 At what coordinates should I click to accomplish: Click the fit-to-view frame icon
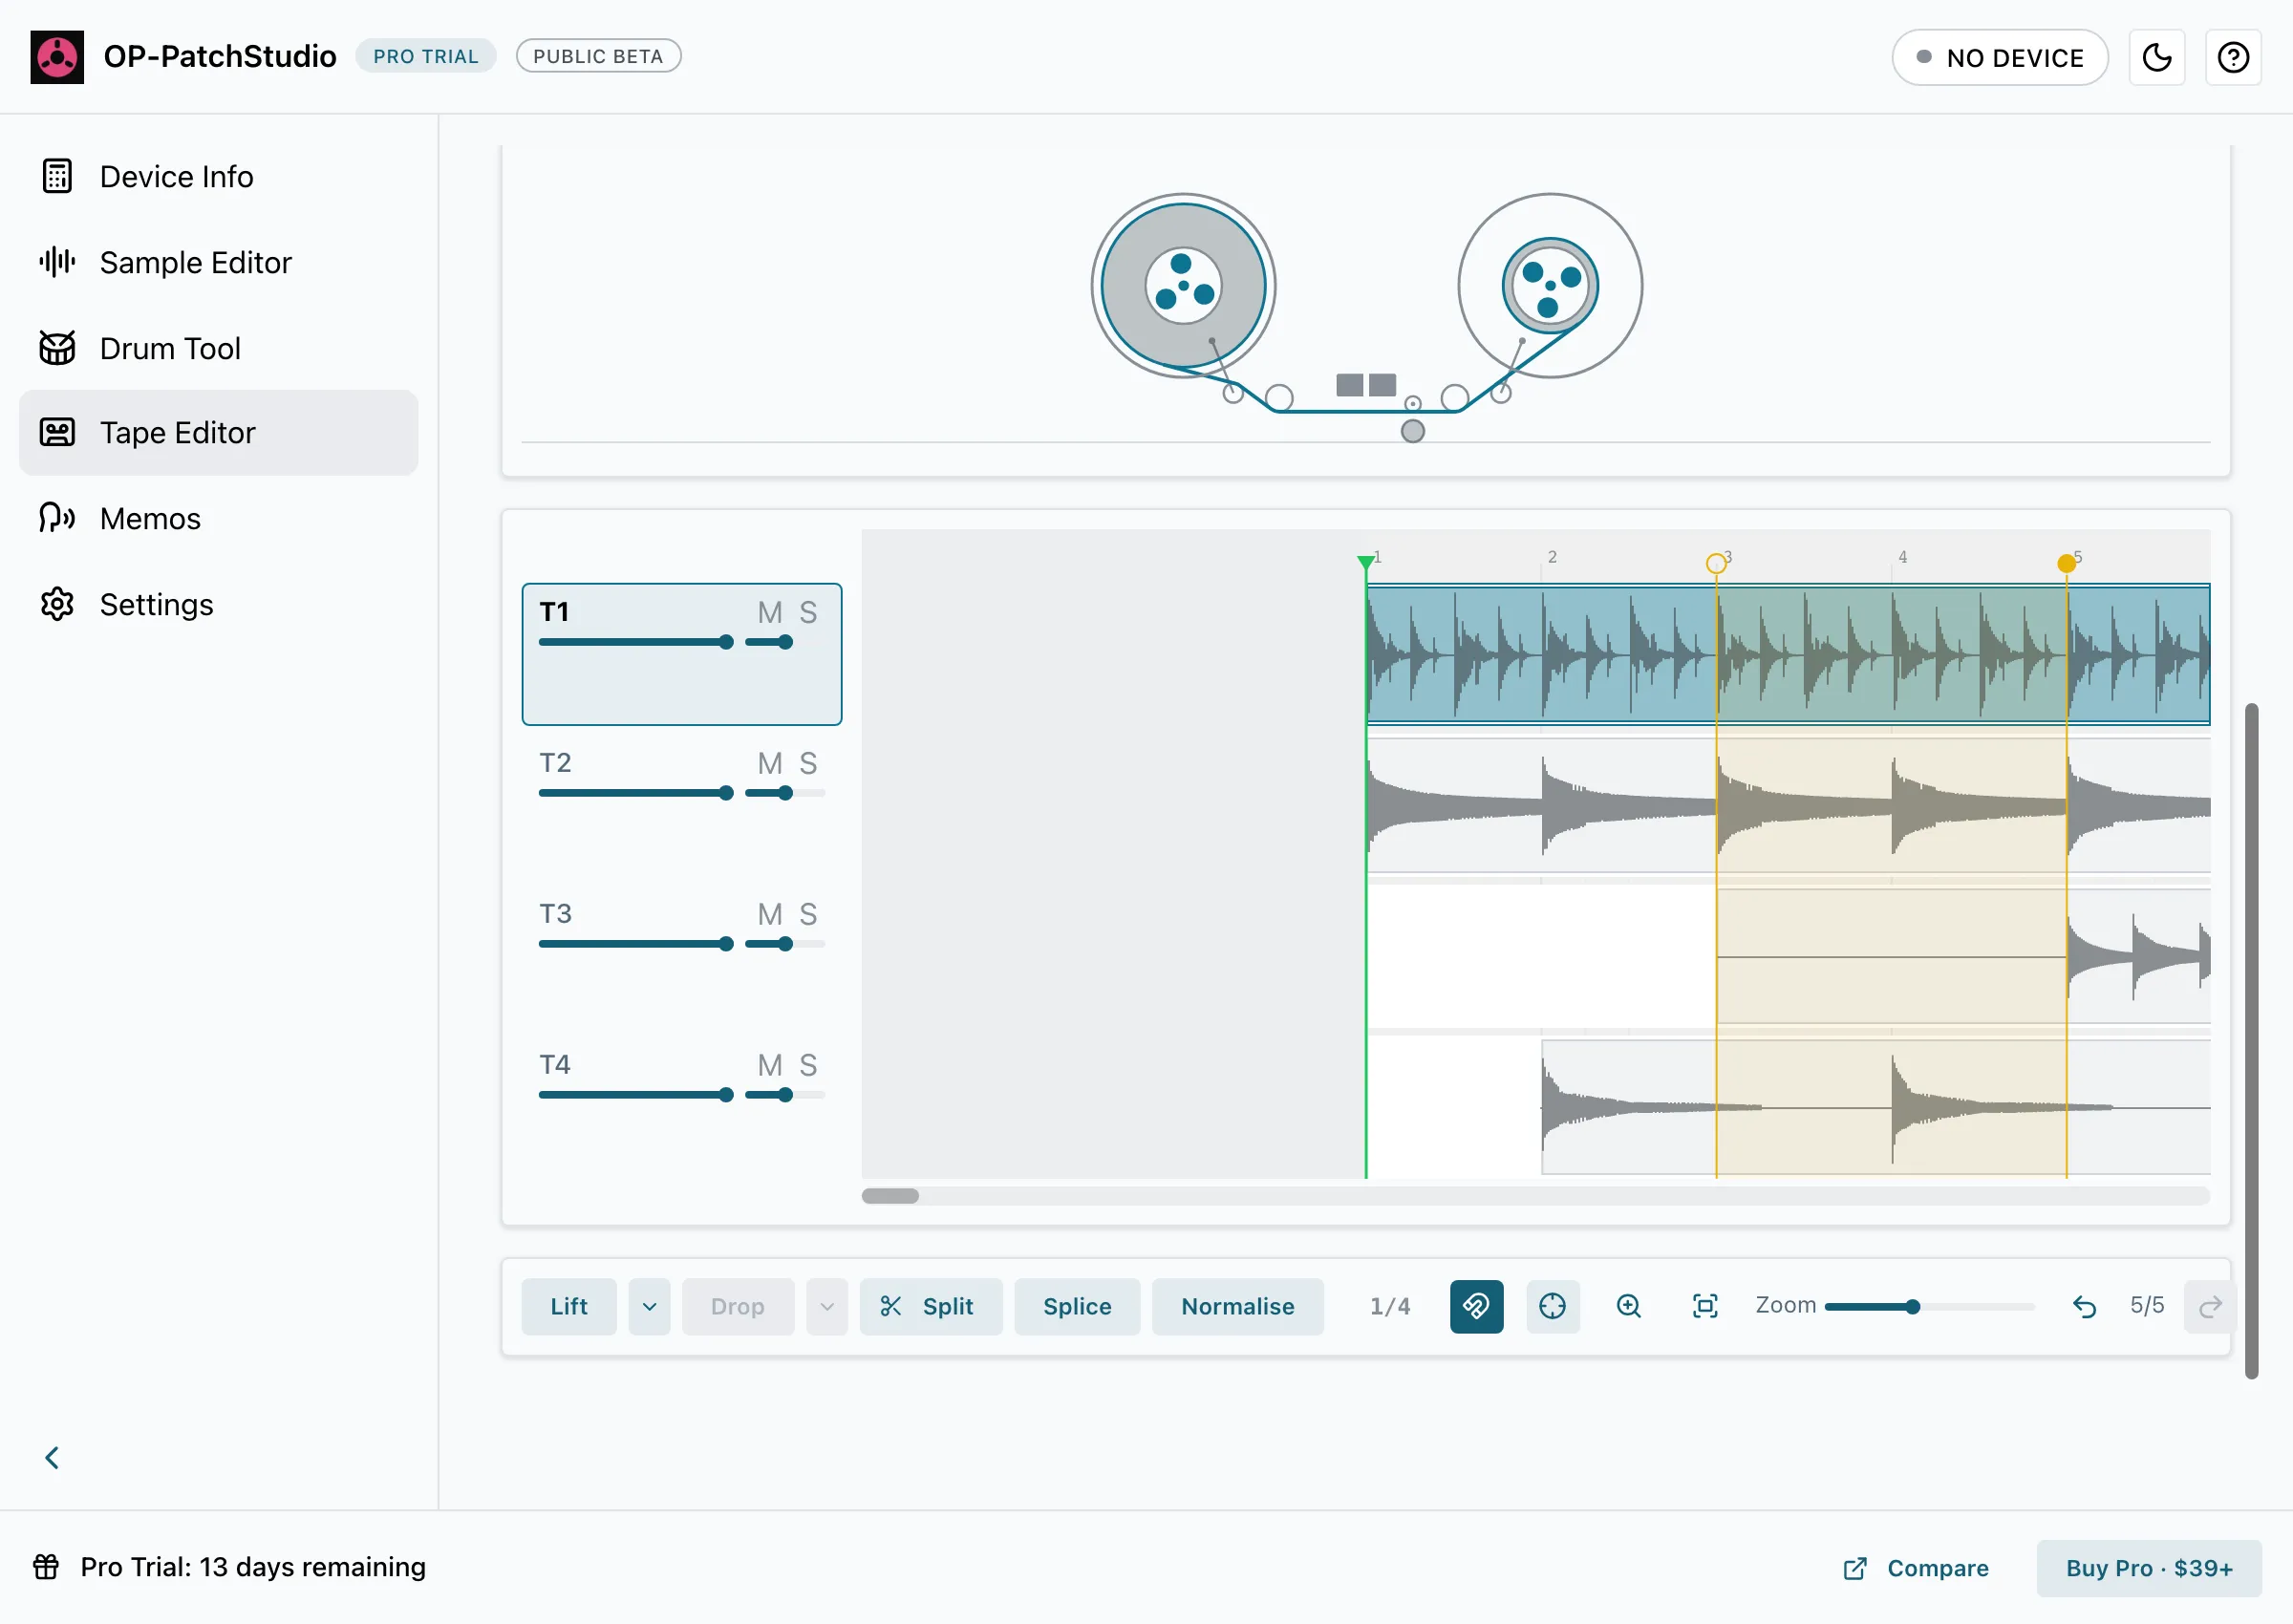1705,1306
